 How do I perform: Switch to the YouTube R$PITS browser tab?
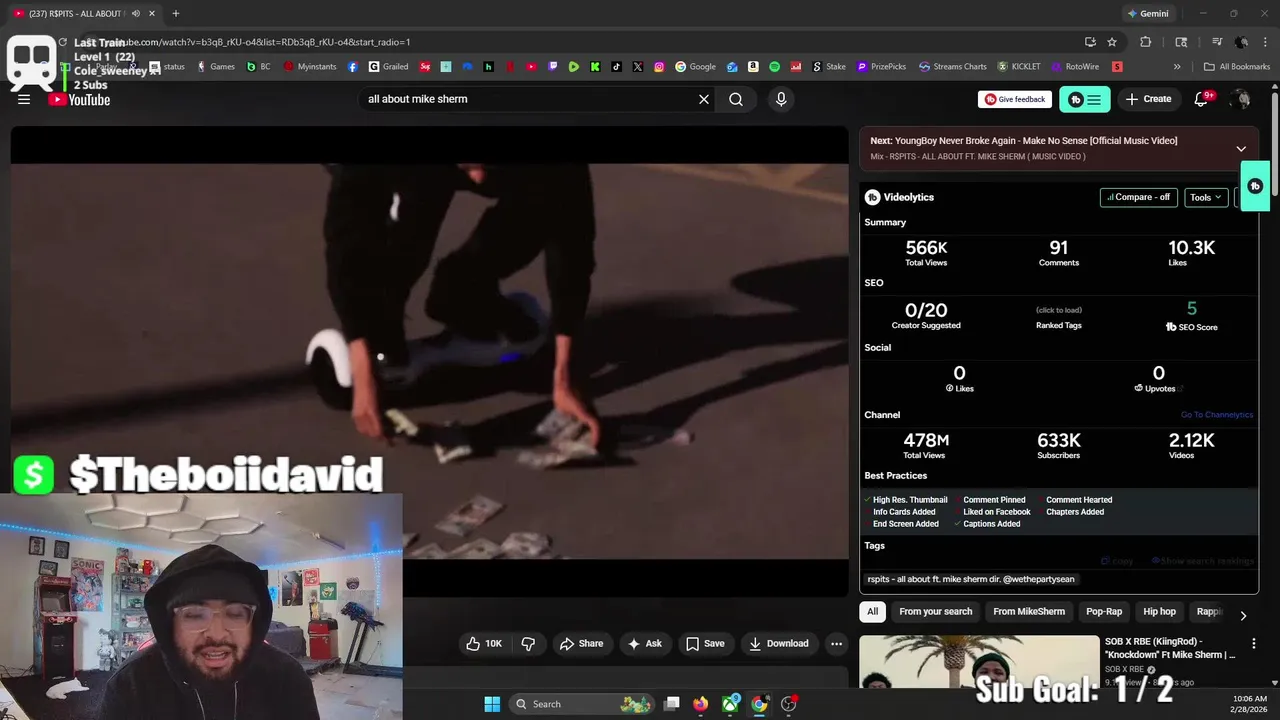(83, 14)
